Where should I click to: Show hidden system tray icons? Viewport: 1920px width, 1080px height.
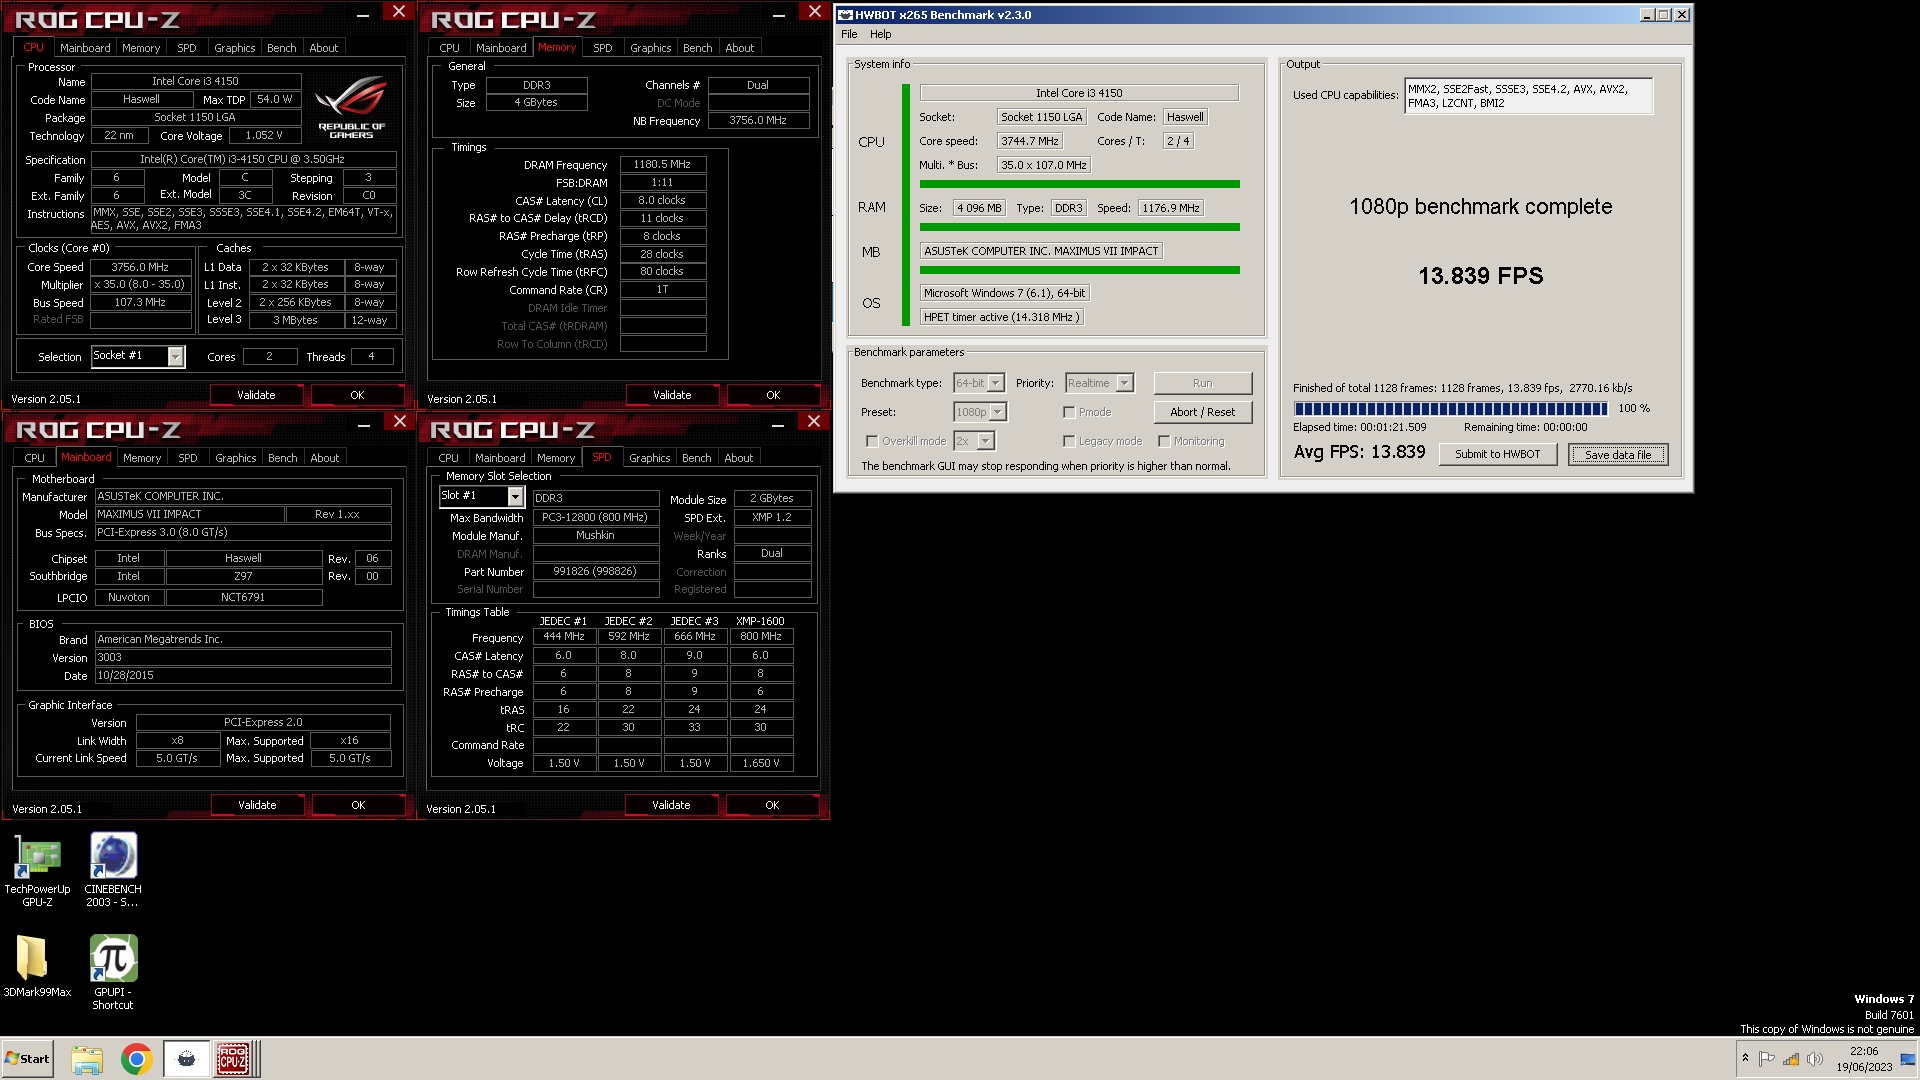[1745, 1059]
